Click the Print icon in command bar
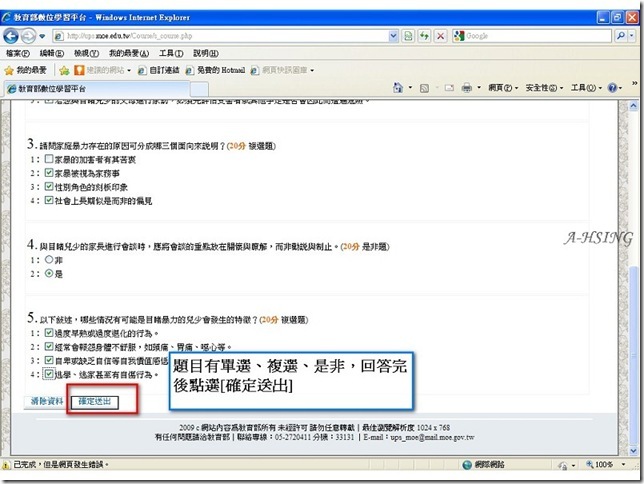Screen dimensions: 644x484 [x=467, y=88]
